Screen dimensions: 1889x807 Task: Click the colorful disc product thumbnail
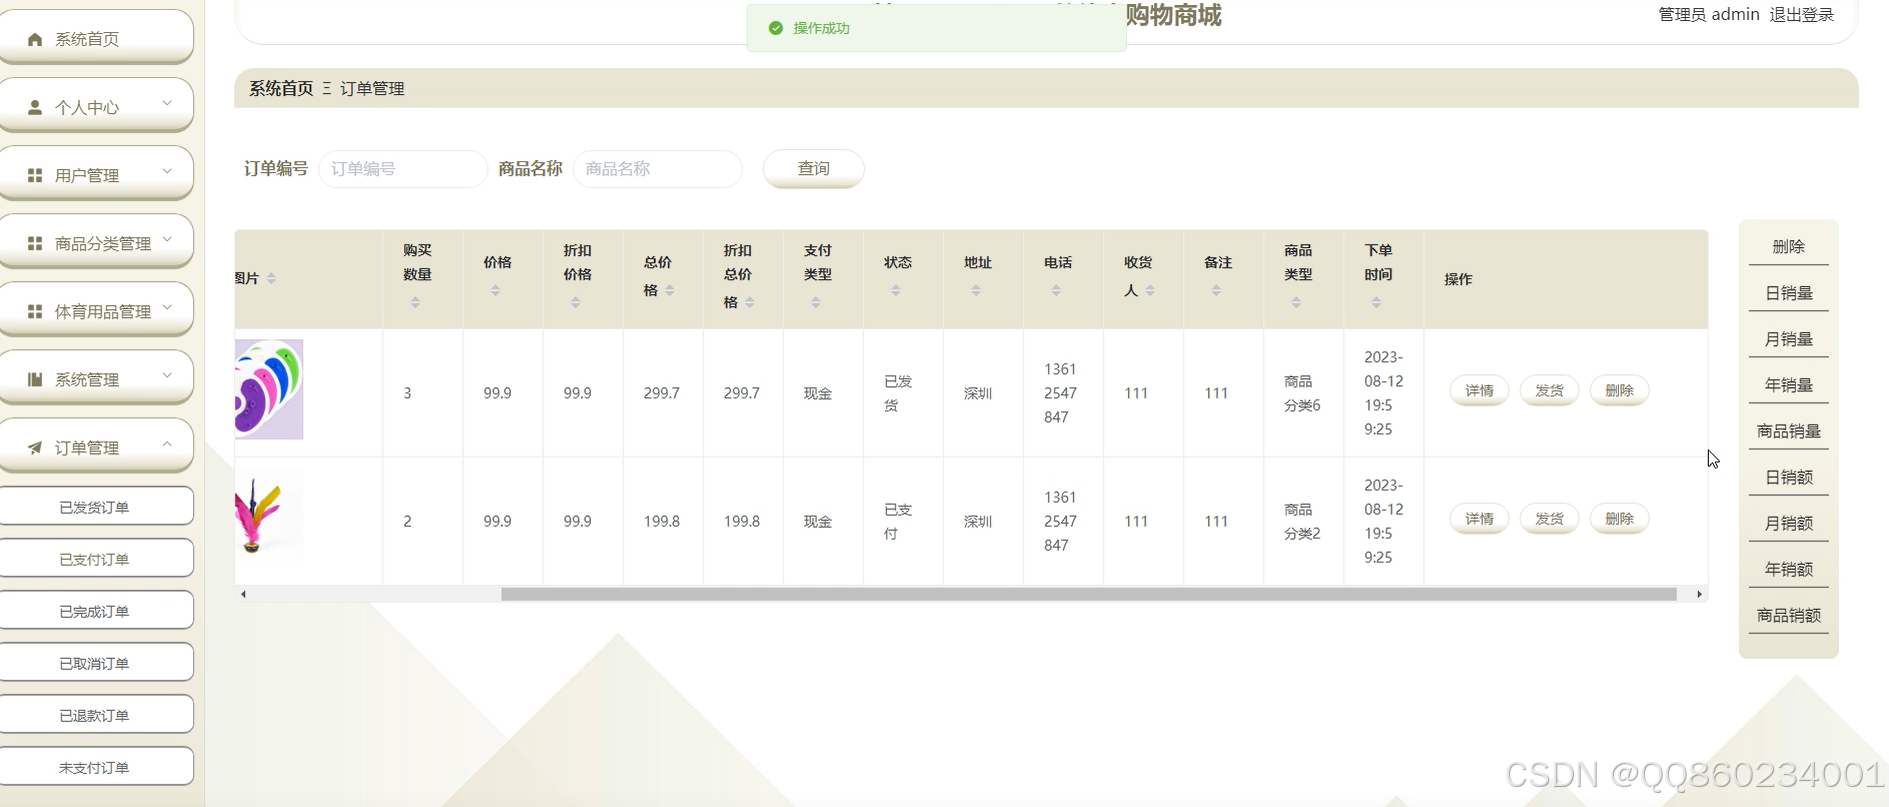tap(269, 389)
